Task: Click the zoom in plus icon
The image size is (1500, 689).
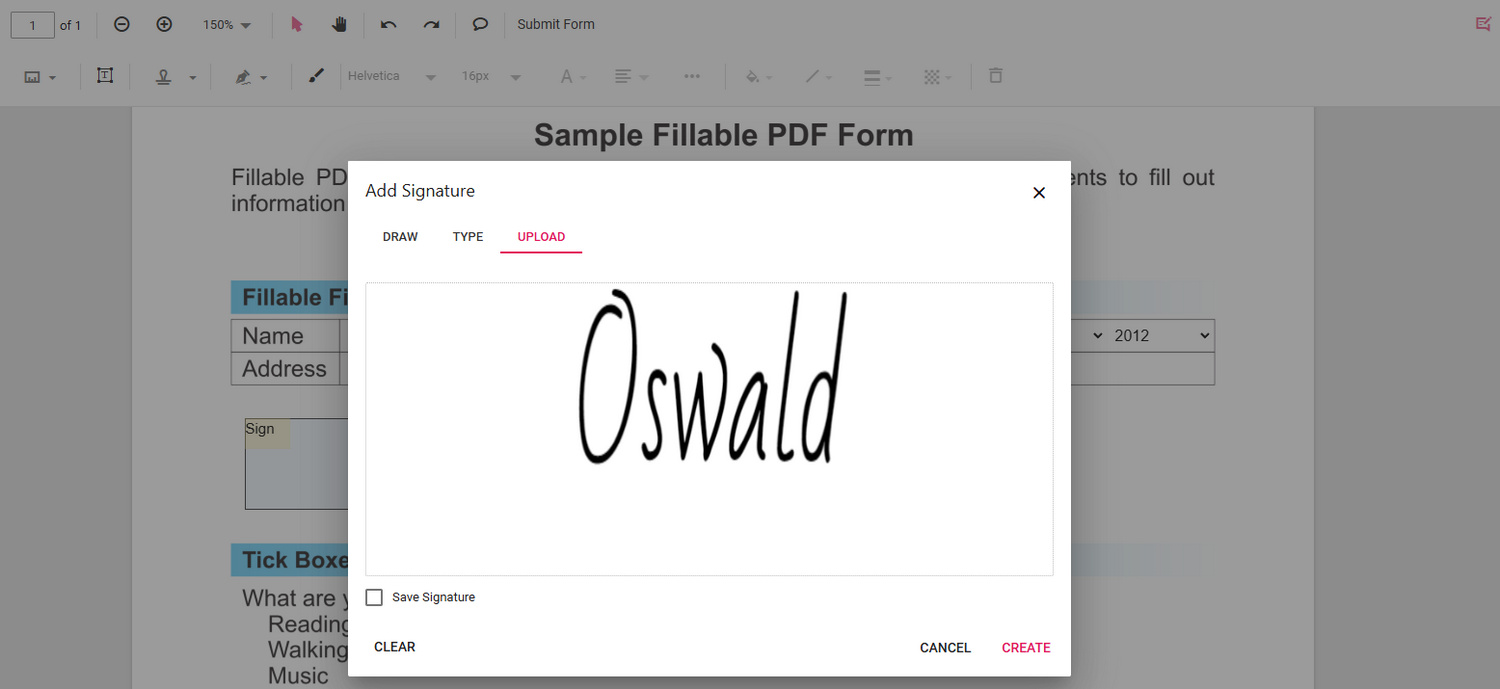Action: tap(165, 24)
